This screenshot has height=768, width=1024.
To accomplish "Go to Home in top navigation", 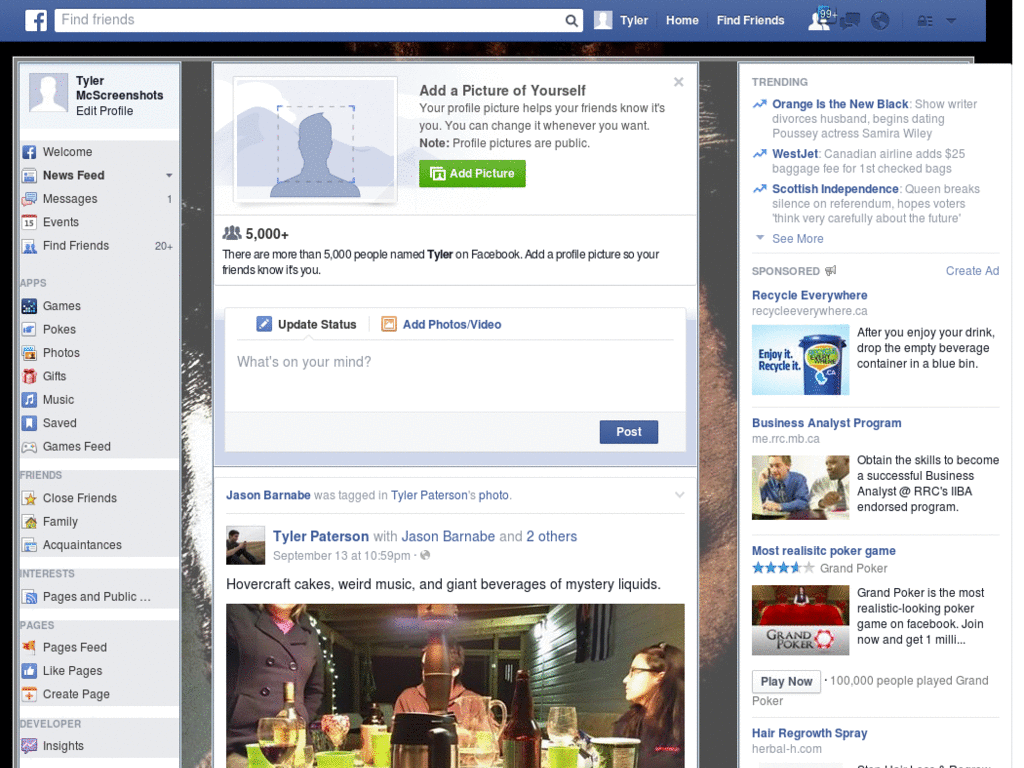I will point(682,20).
